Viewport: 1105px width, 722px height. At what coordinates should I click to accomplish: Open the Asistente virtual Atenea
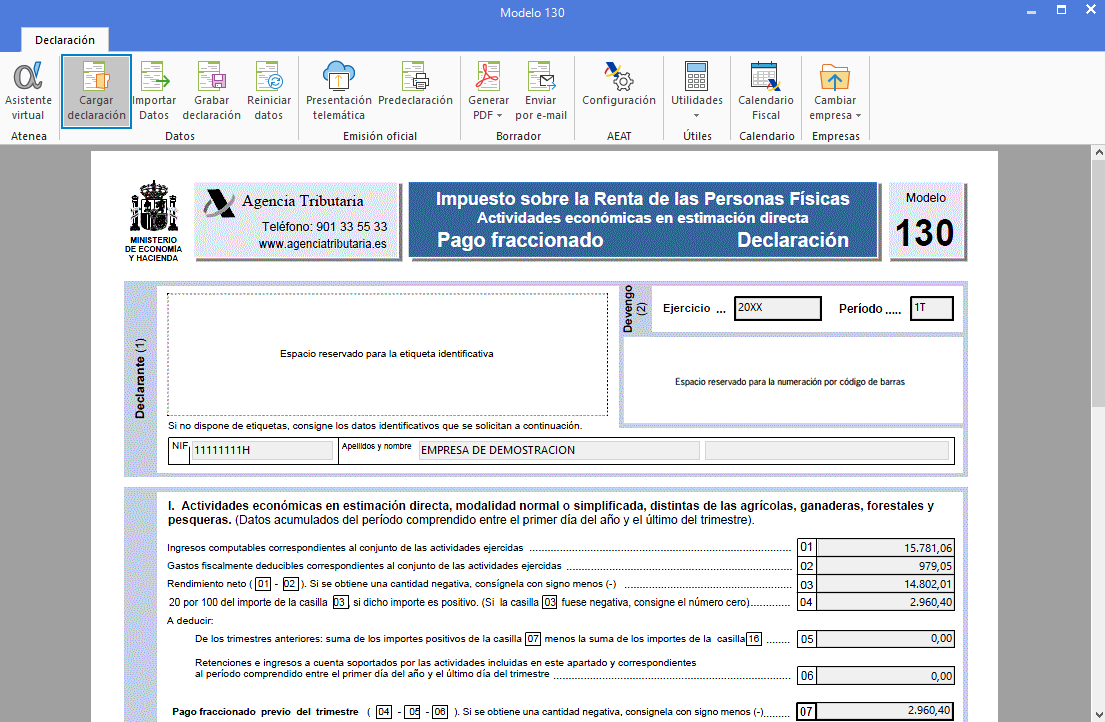29,91
